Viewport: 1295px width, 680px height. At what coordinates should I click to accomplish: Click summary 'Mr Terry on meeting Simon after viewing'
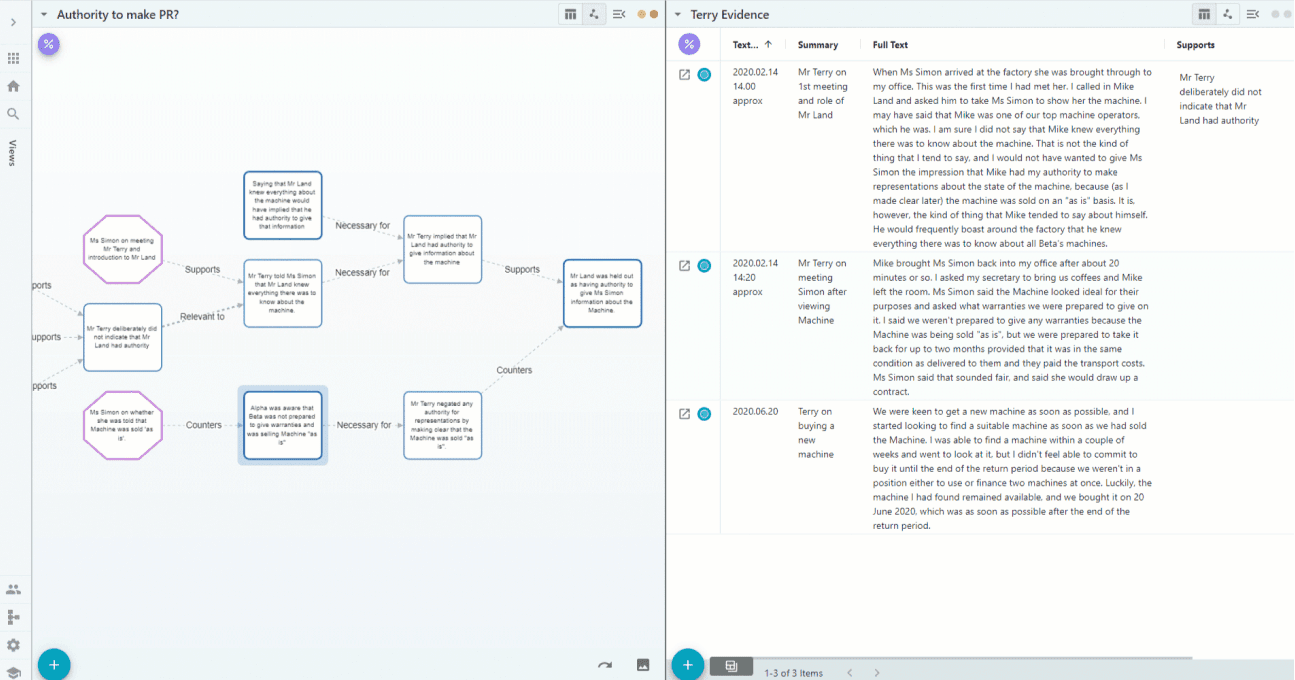[x=823, y=292]
